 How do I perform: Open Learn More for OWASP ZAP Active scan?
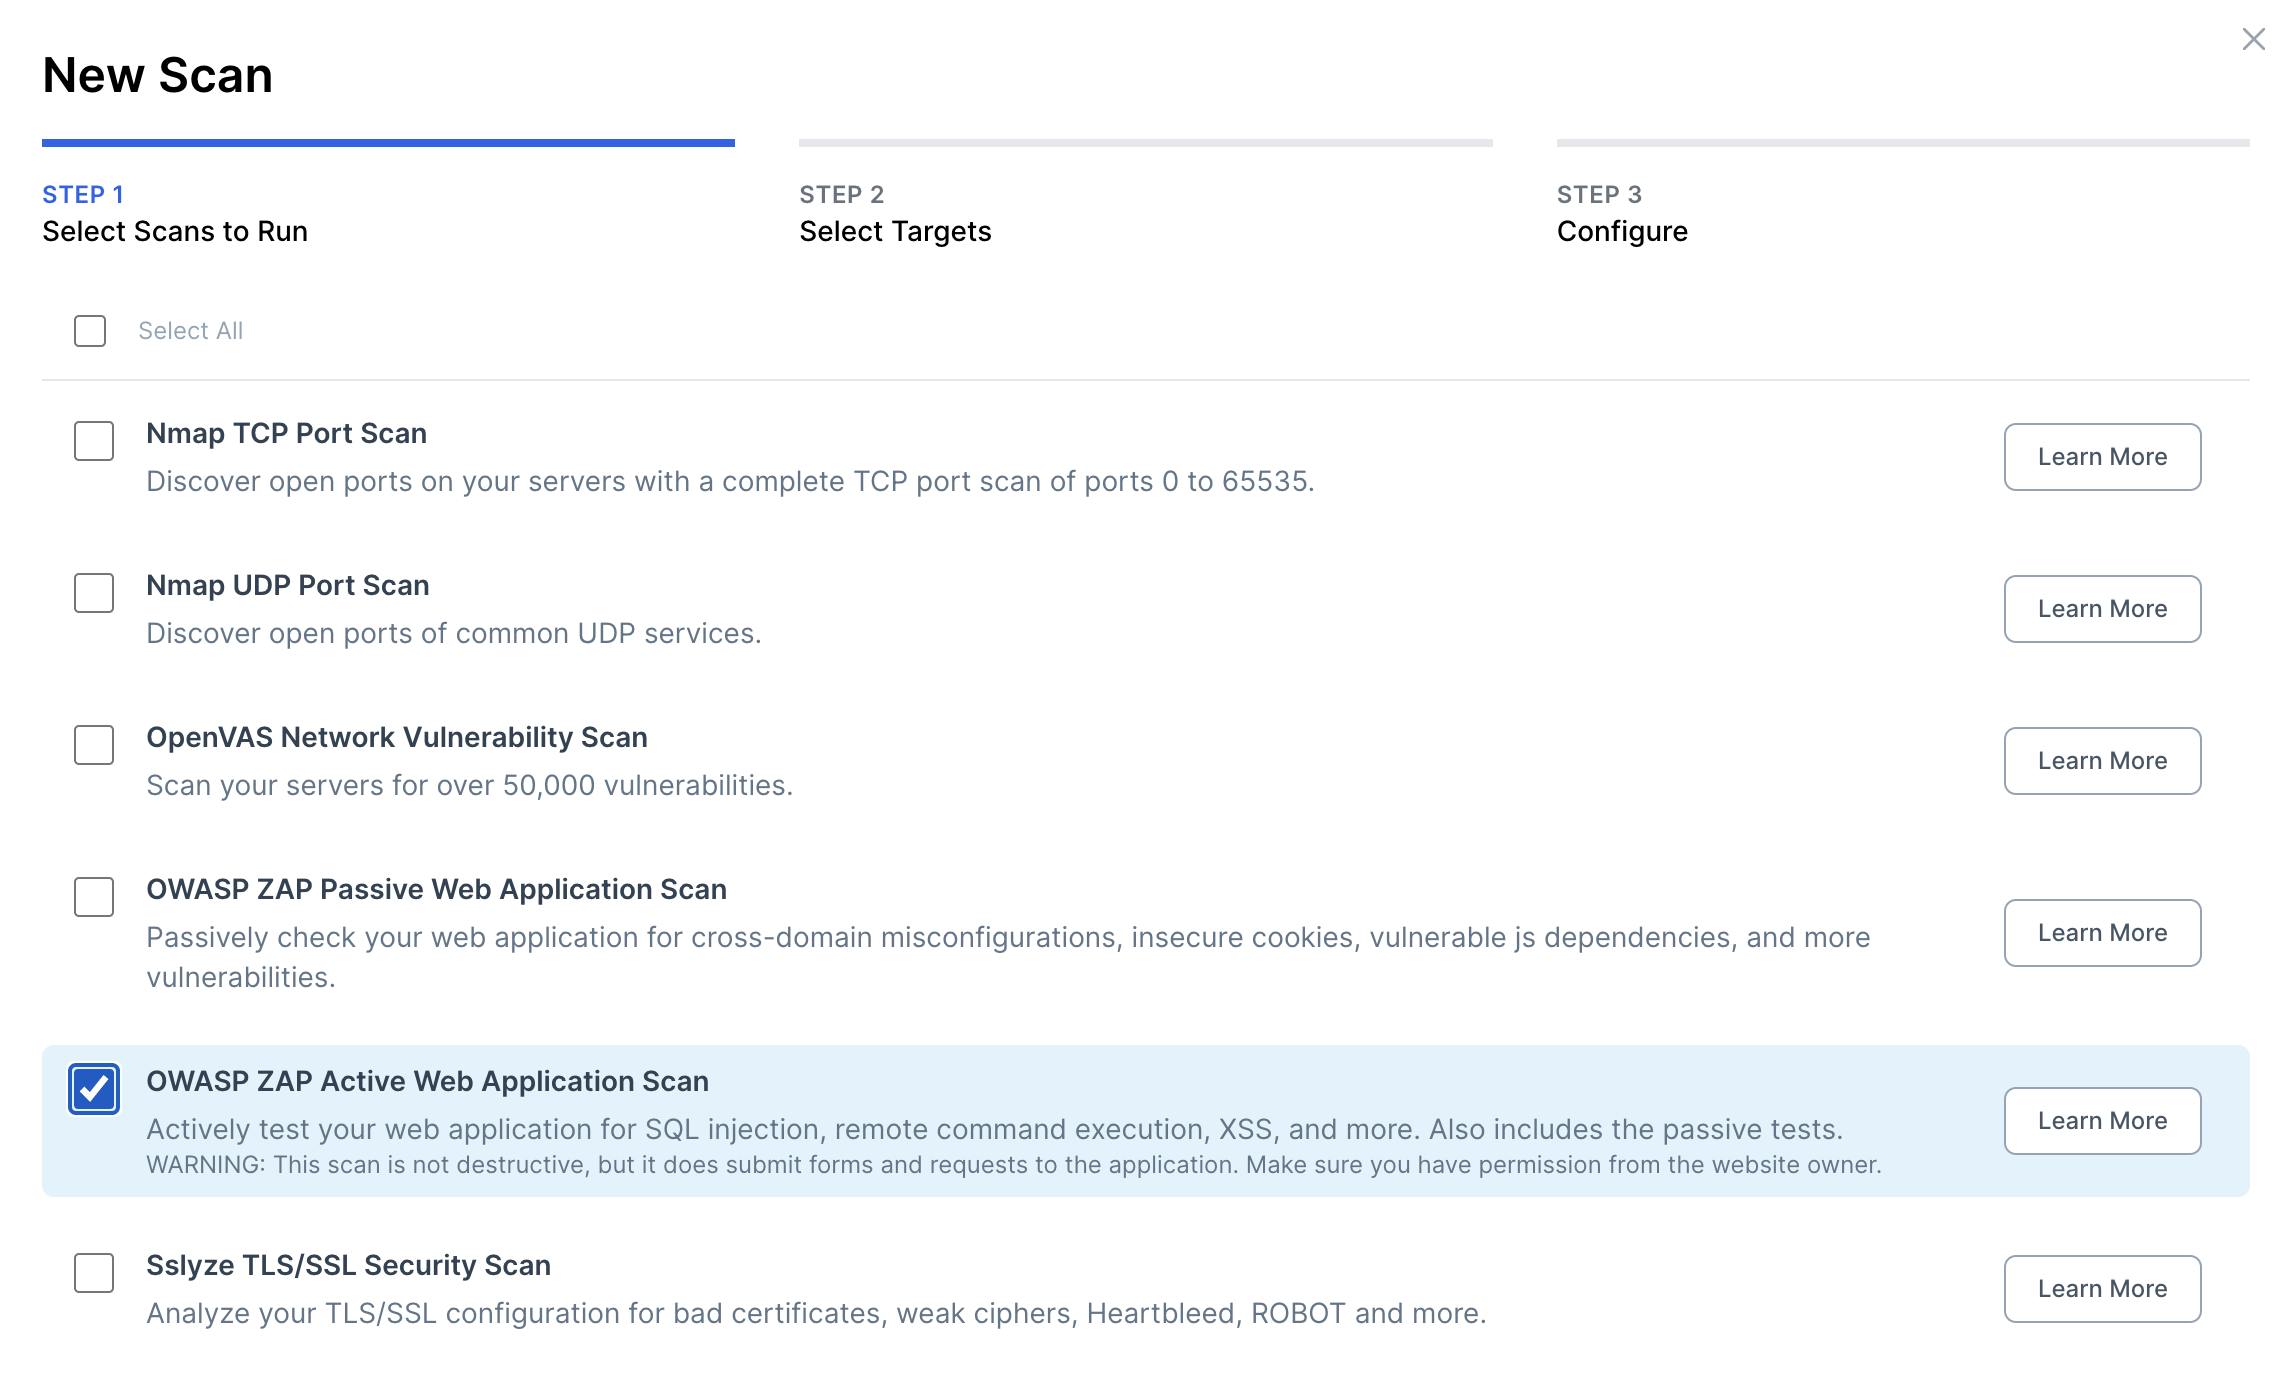pyautogui.click(x=2102, y=1121)
